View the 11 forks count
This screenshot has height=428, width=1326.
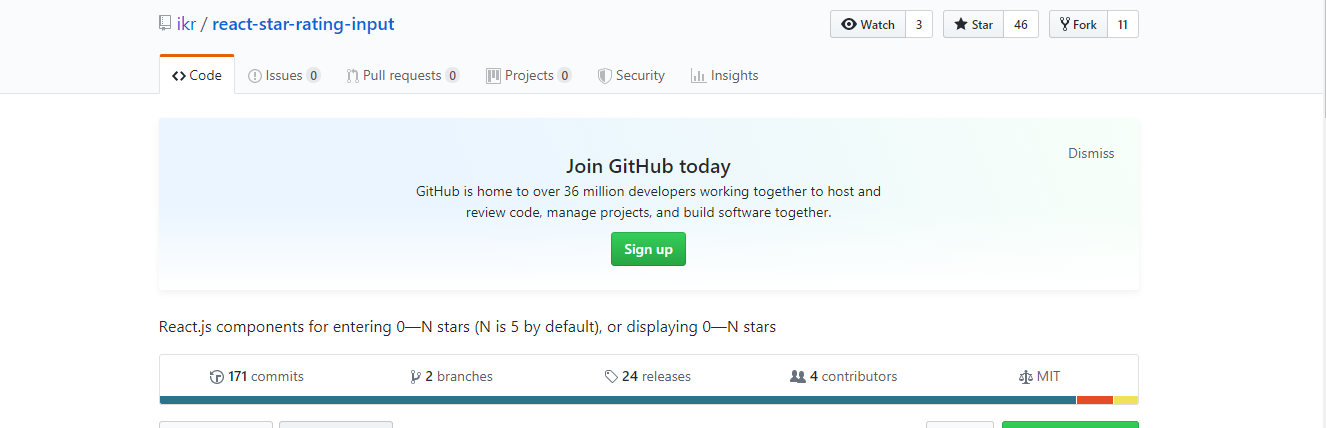click(x=1122, y=24)
